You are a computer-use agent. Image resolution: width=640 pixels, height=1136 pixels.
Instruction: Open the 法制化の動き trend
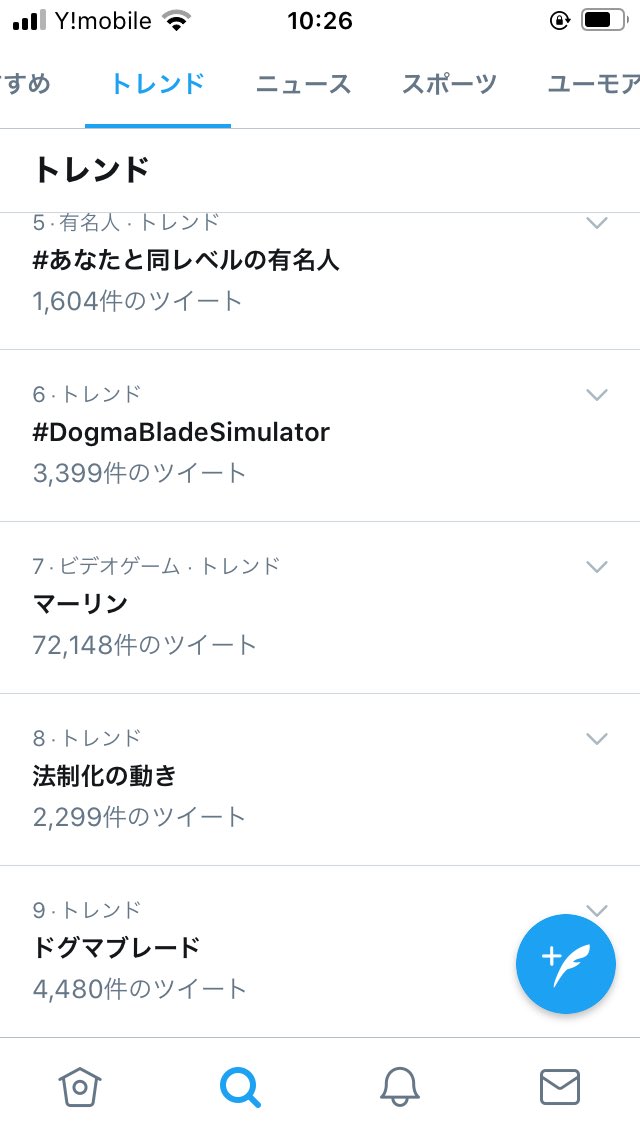(105, 775)
